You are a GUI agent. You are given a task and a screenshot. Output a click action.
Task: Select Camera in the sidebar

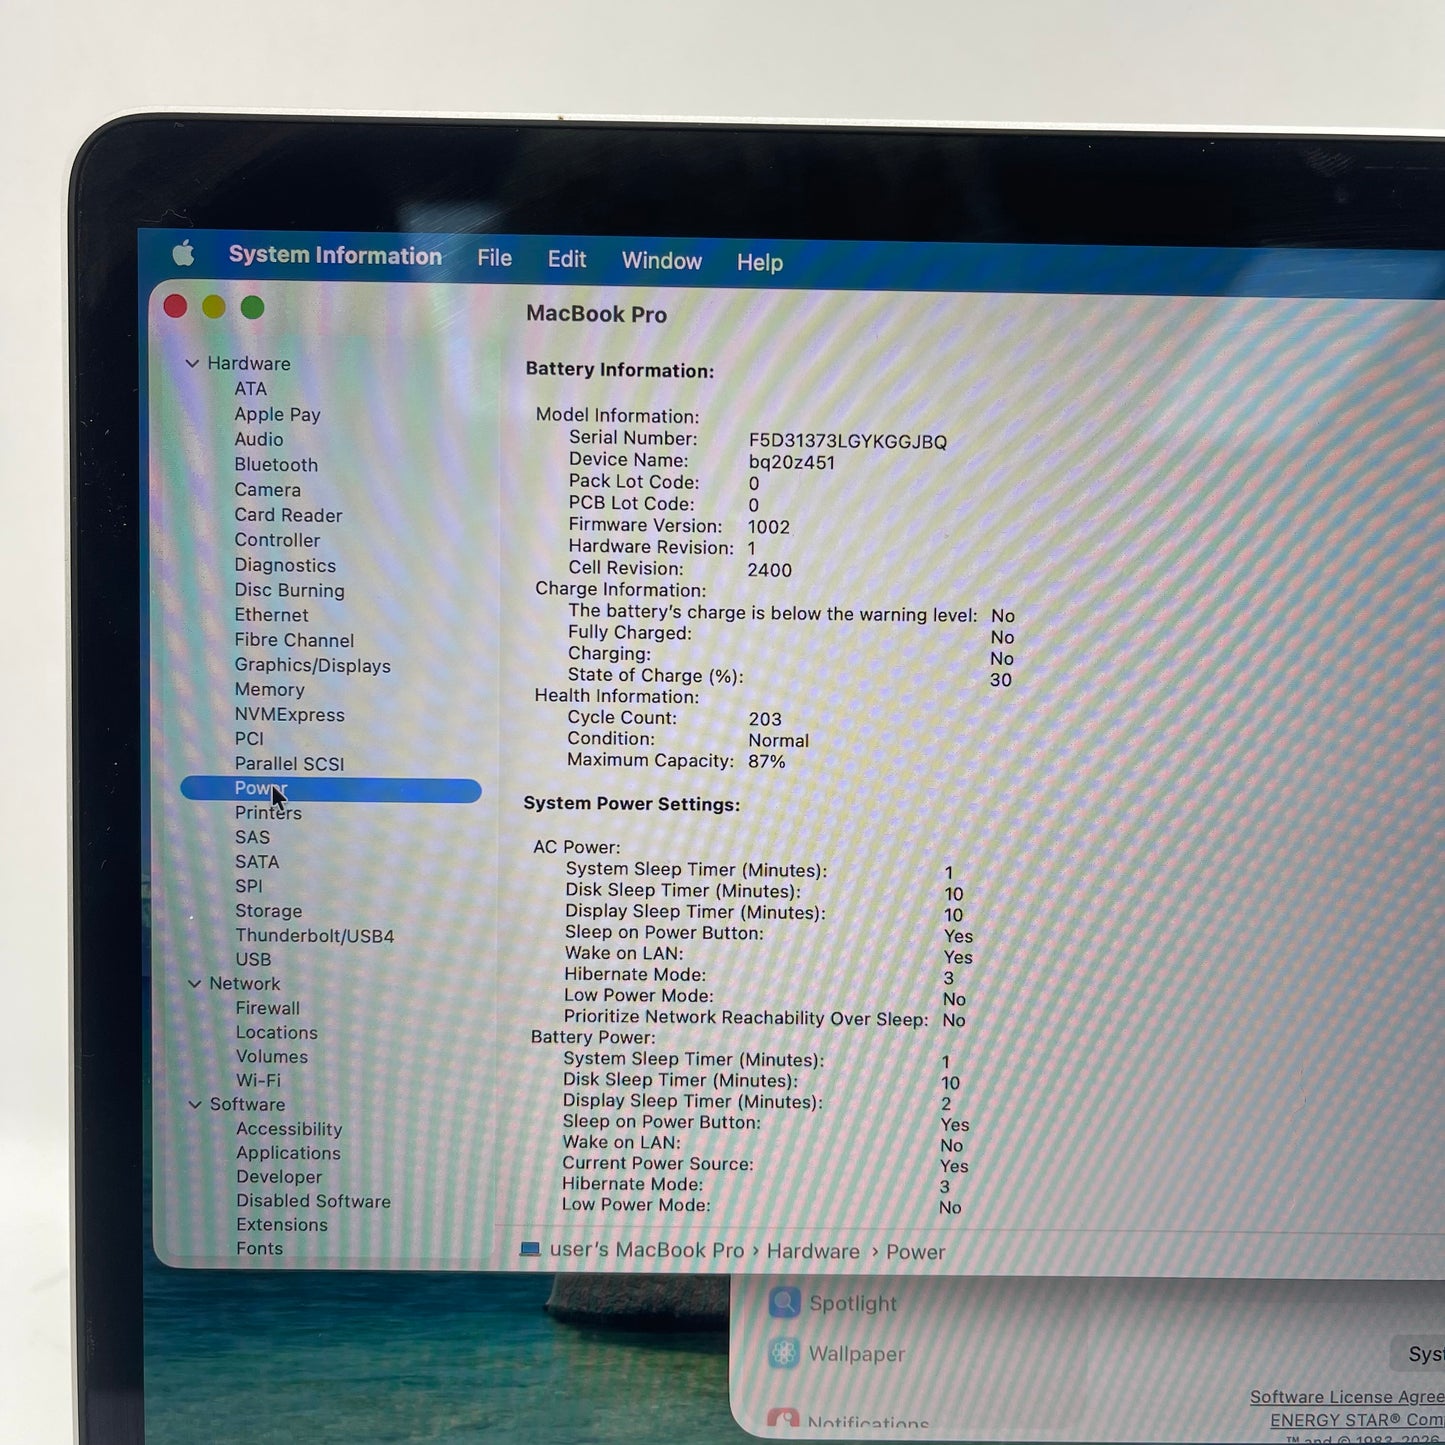267,490
